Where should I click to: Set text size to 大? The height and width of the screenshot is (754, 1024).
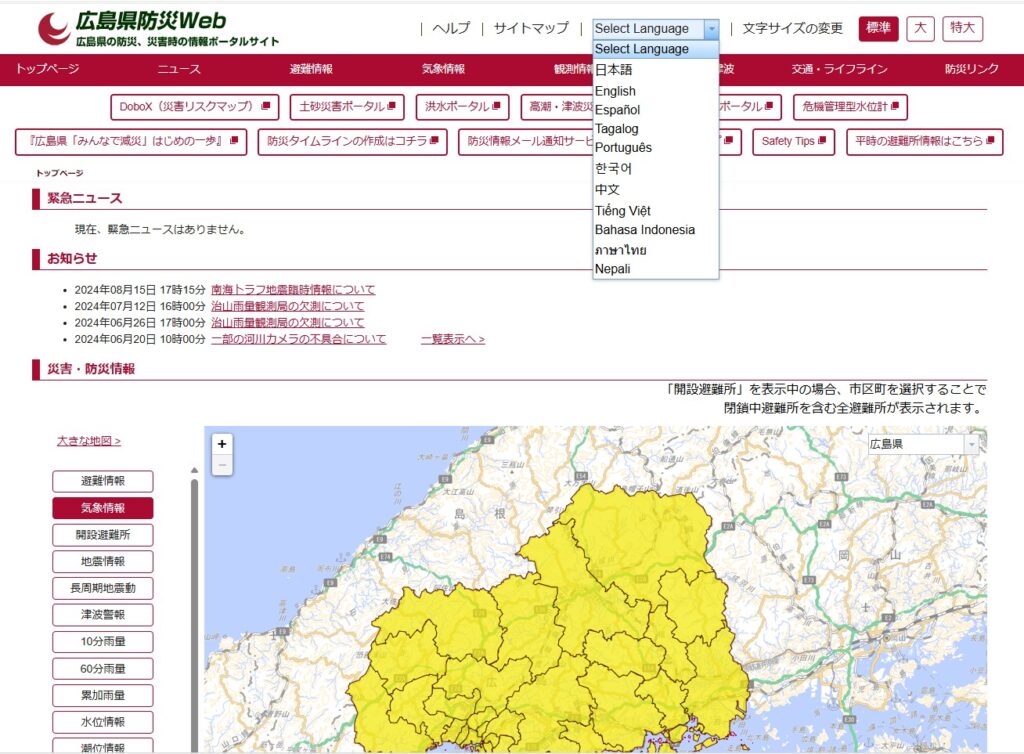[920, 29]
